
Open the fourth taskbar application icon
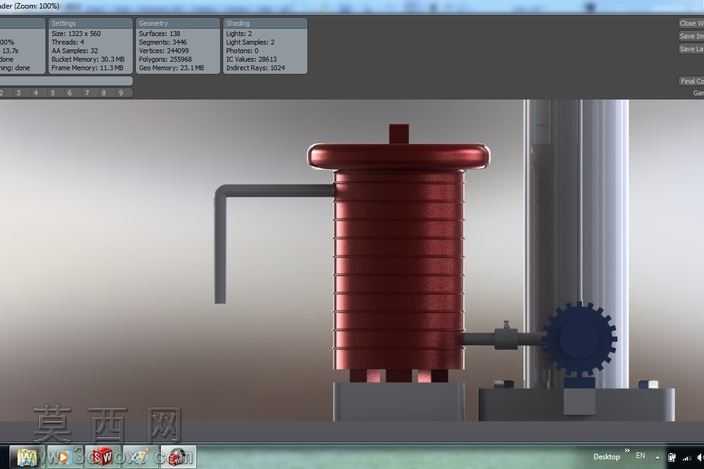click(141, 457)
